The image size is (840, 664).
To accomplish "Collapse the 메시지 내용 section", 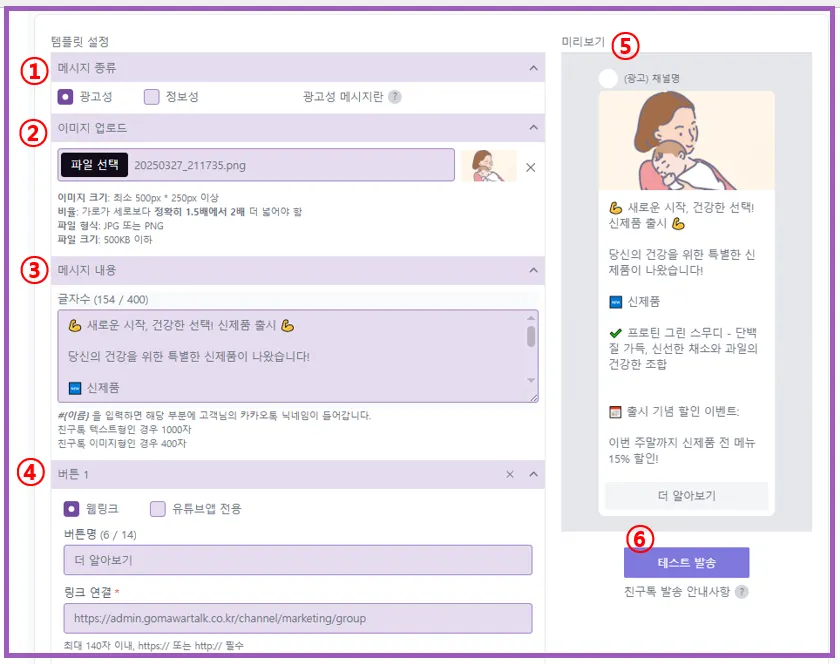I will point(533,270).
